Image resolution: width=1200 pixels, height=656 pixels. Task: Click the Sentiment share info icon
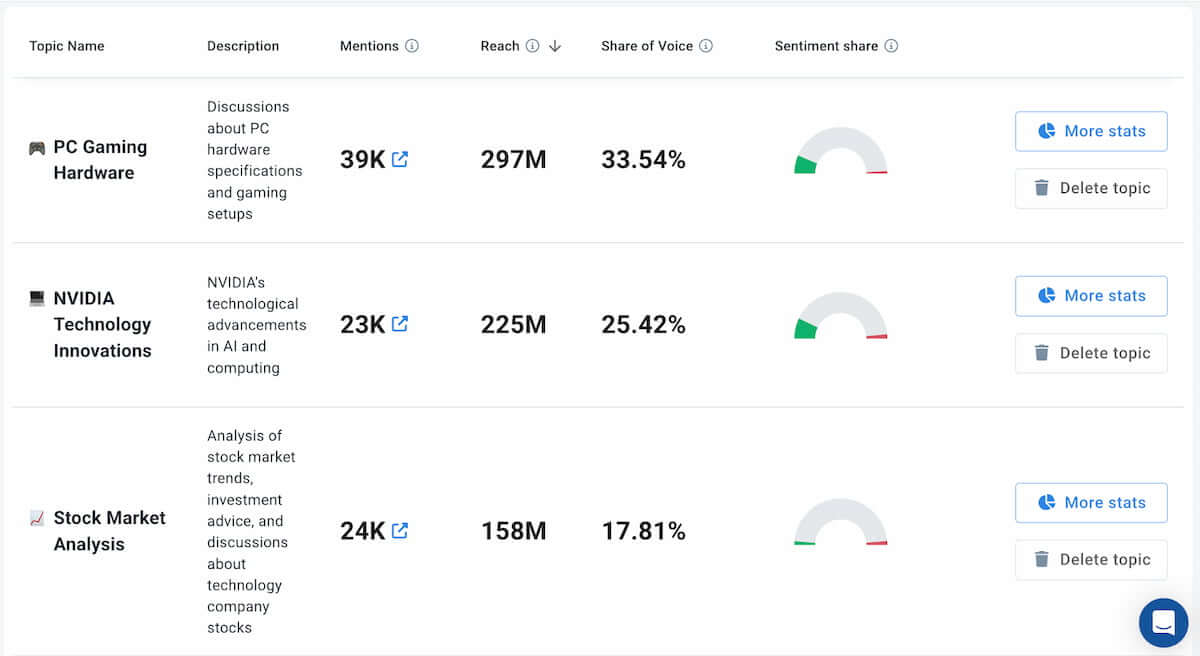point(893,45)
